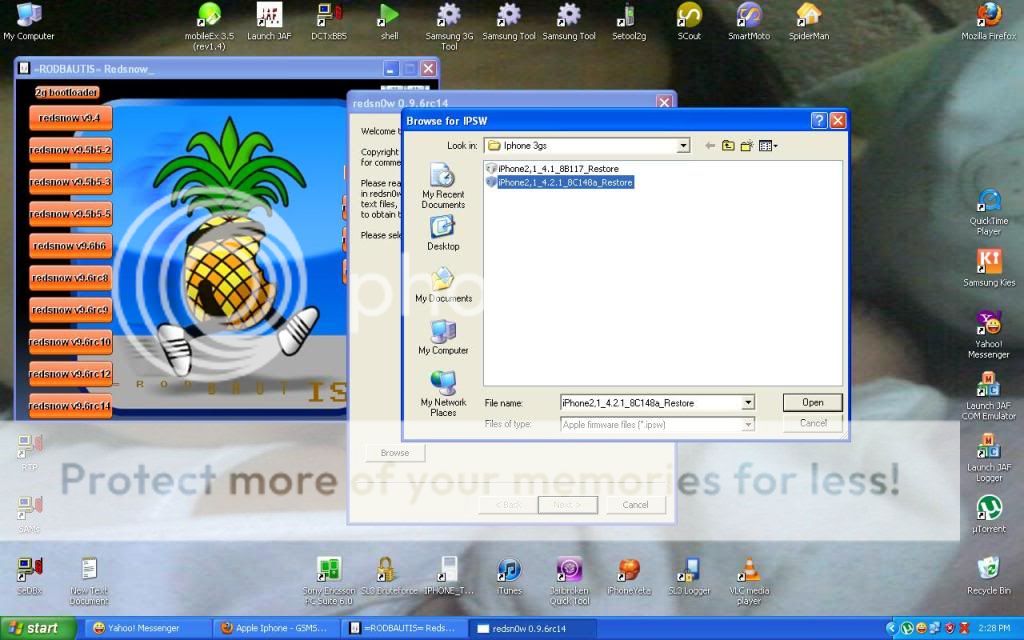The height and width of the screenshot is (640, 1024).
Task: Click the SL3 Bruteforce desktop icon
Action: point(389,576)
